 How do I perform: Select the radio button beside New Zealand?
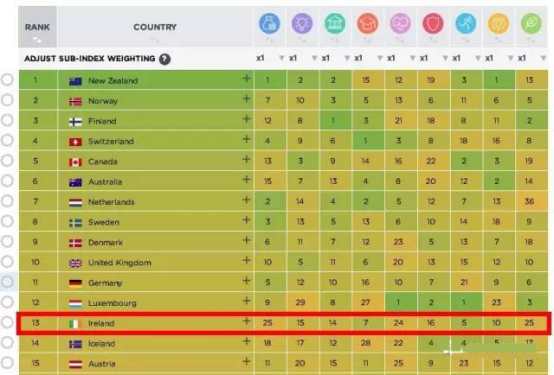coord(7,80)
